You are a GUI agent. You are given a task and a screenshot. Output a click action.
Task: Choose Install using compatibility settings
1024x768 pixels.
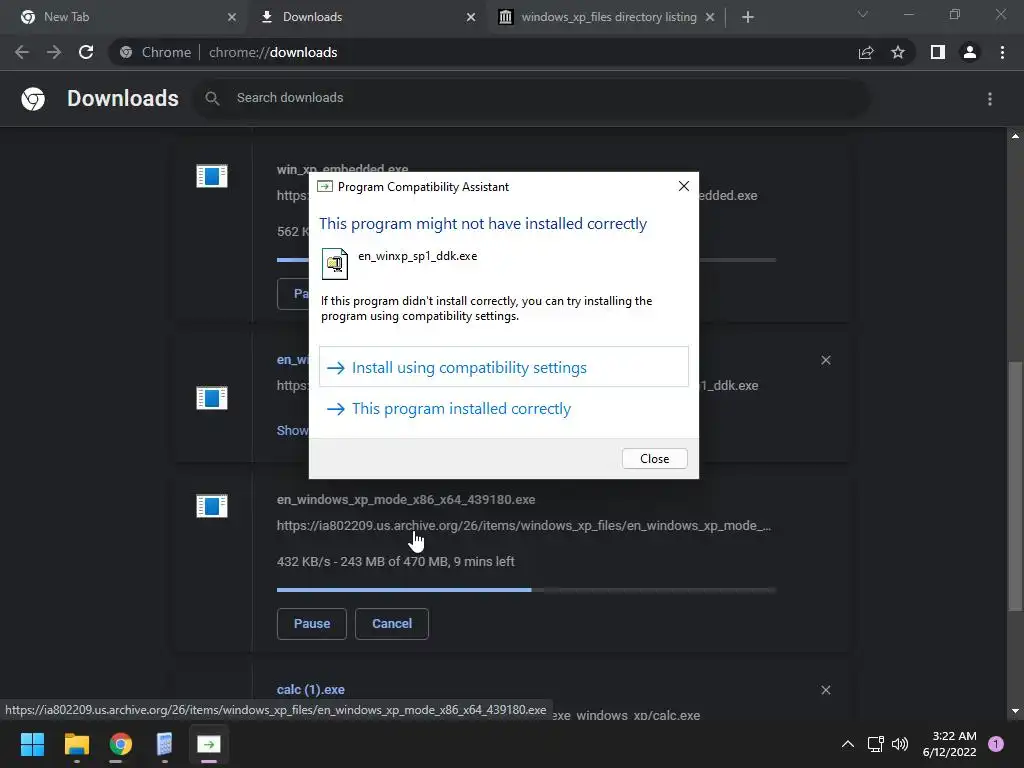(x=504, y=367)
